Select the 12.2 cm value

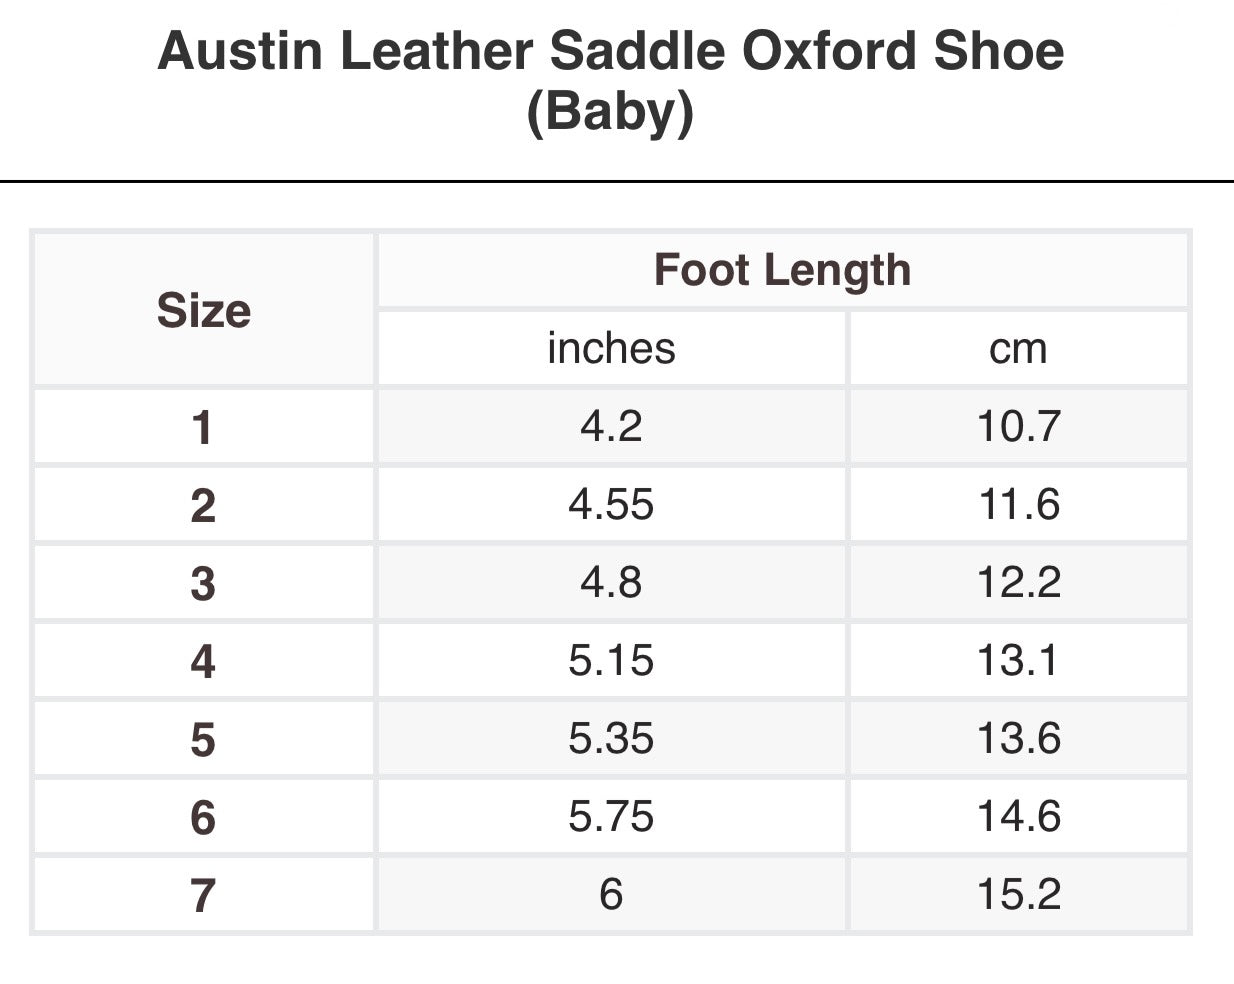pyautogui.click(x=1018, y=582)
